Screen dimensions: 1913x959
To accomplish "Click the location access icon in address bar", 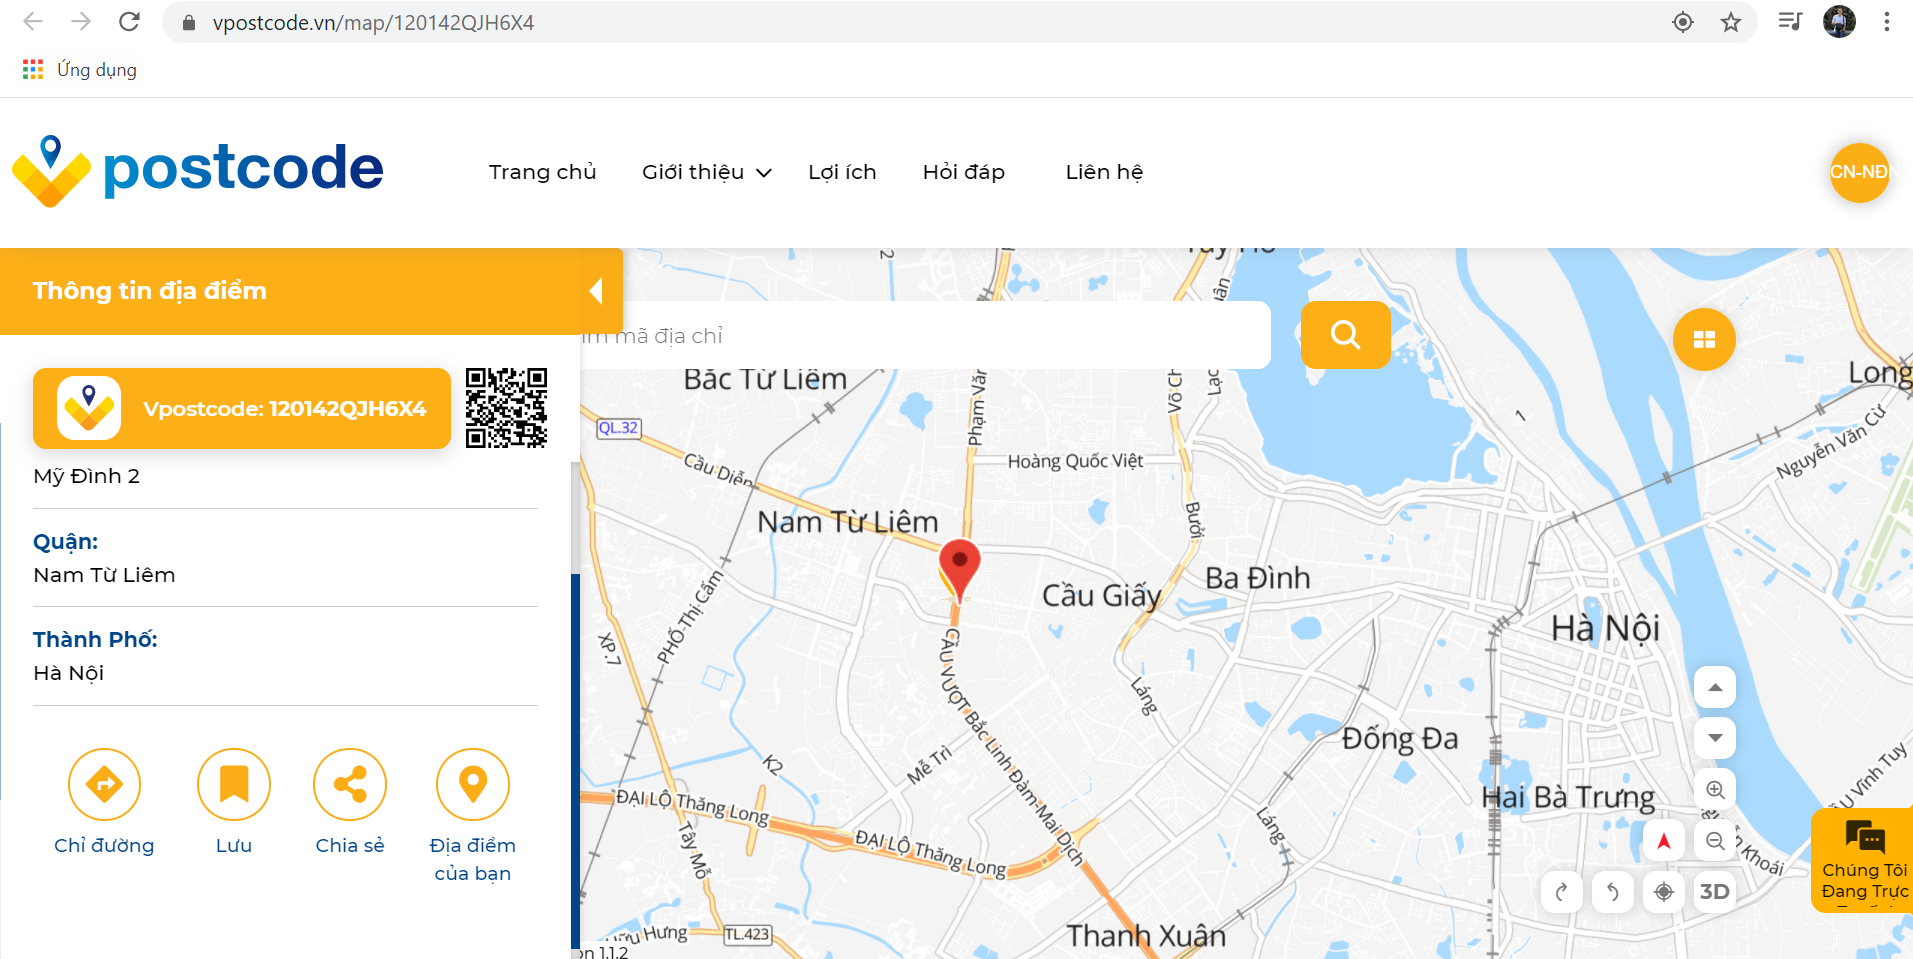I will (x=1683, y=22).
